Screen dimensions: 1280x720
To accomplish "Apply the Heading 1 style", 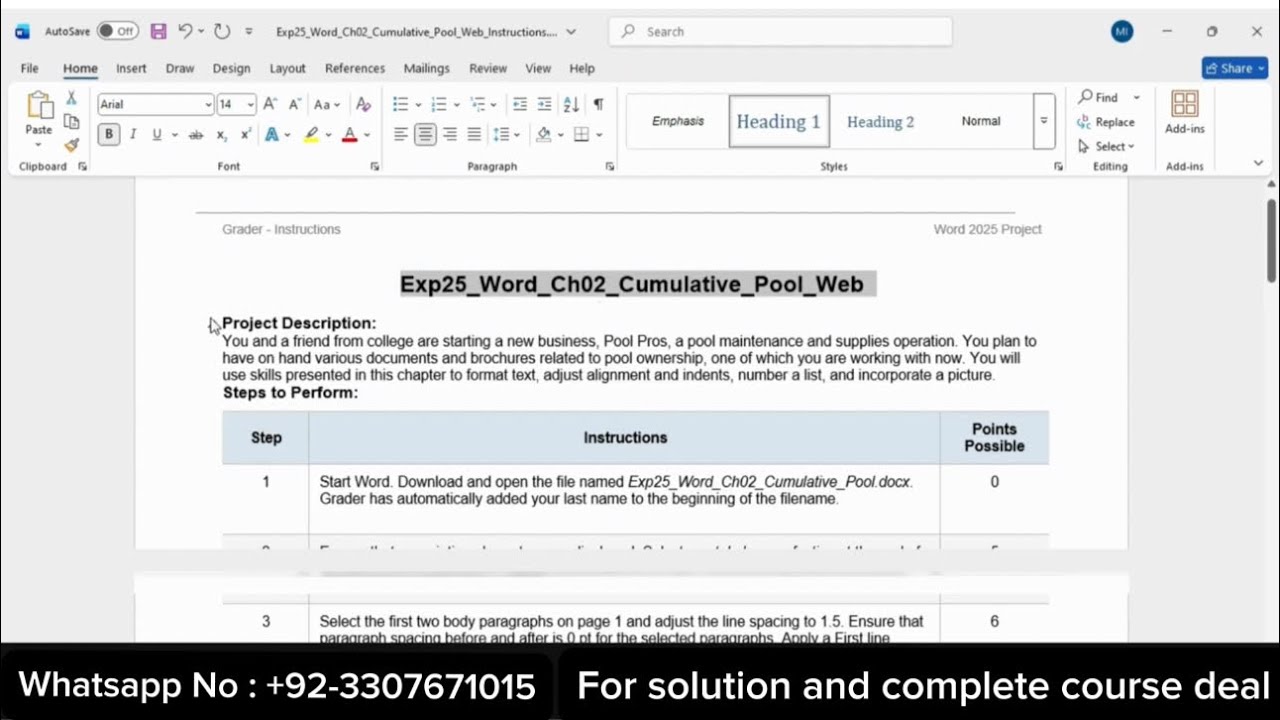I will (779, 121).
